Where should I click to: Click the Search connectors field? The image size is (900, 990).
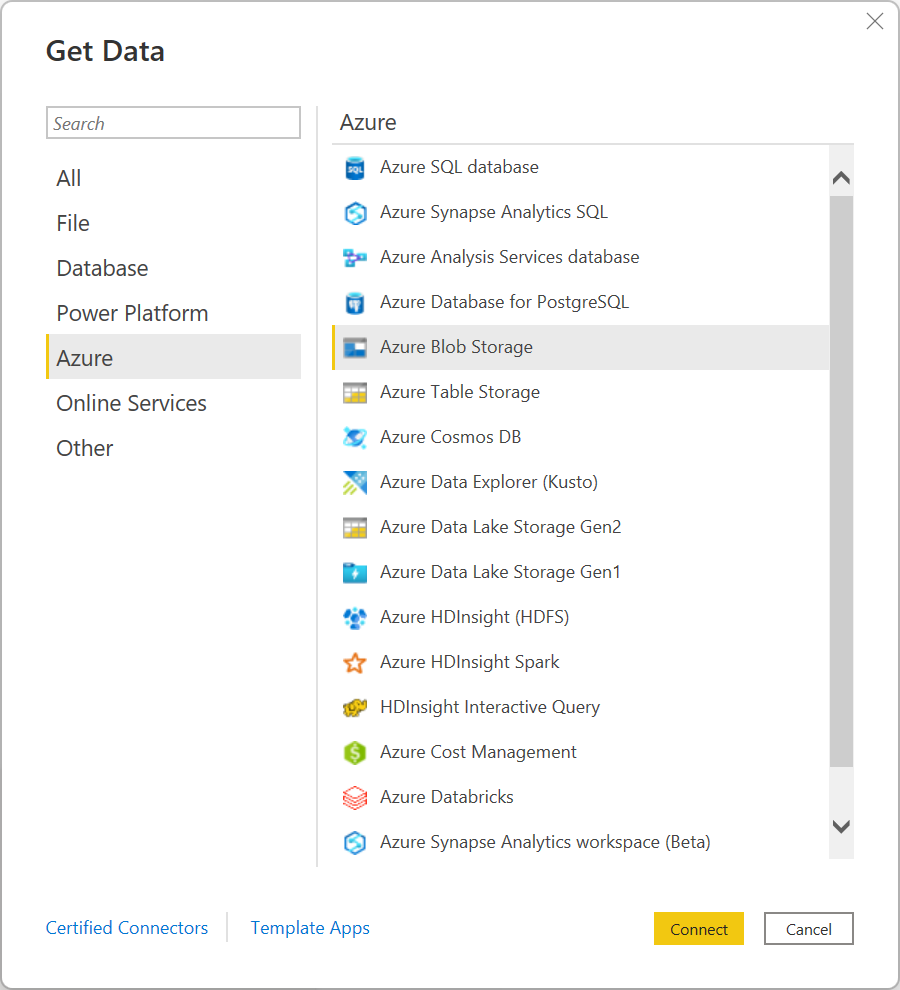point(172,122)
